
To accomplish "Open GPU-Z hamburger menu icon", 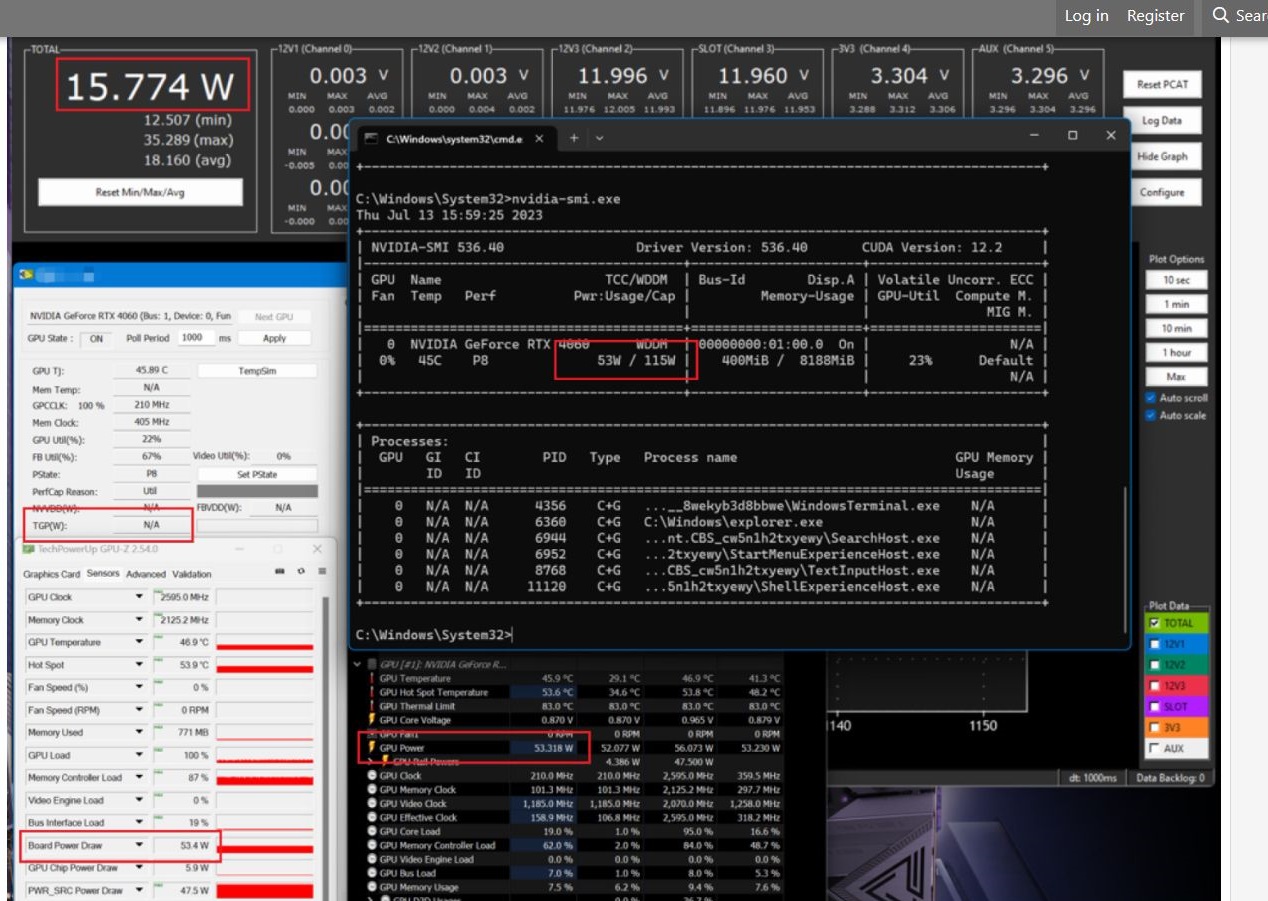I will coord(320,573).
